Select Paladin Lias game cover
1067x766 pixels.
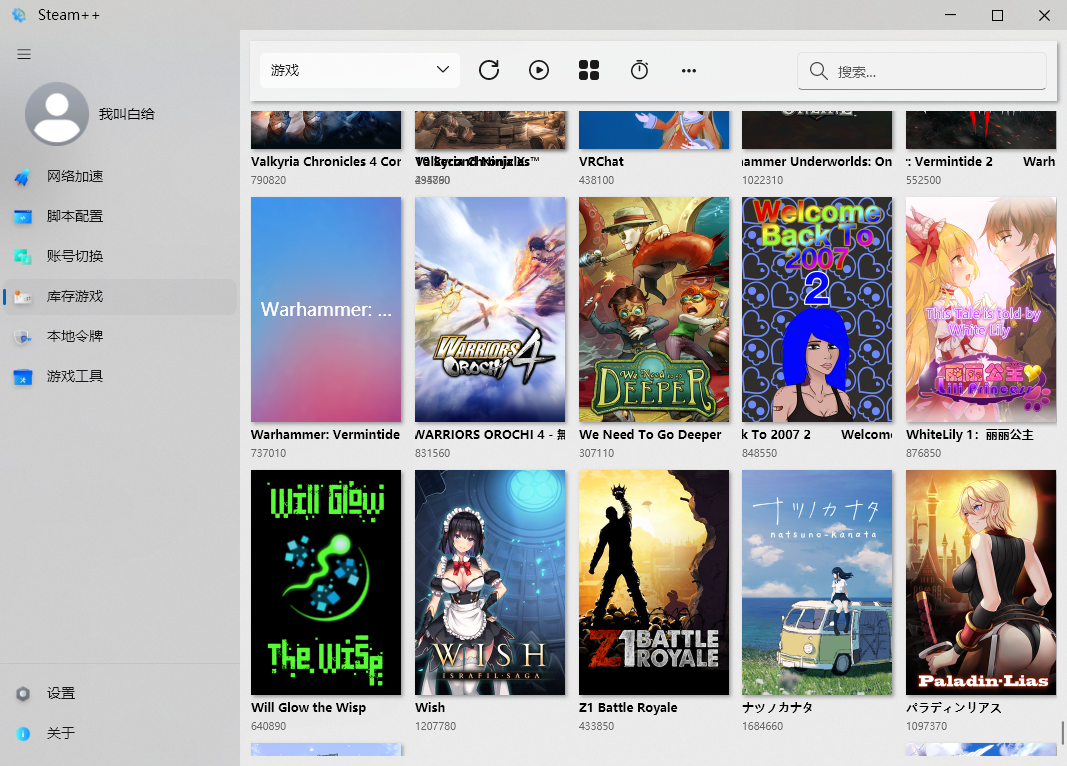tap(981, 582)
